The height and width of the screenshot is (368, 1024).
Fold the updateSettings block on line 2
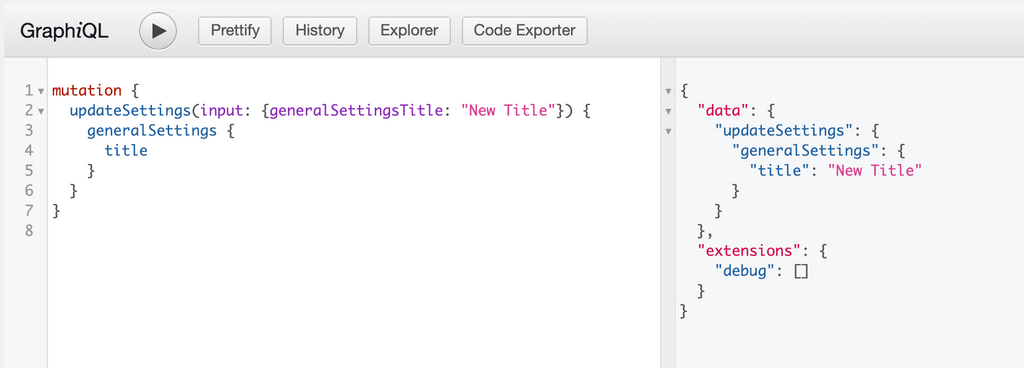coord(41,111)
